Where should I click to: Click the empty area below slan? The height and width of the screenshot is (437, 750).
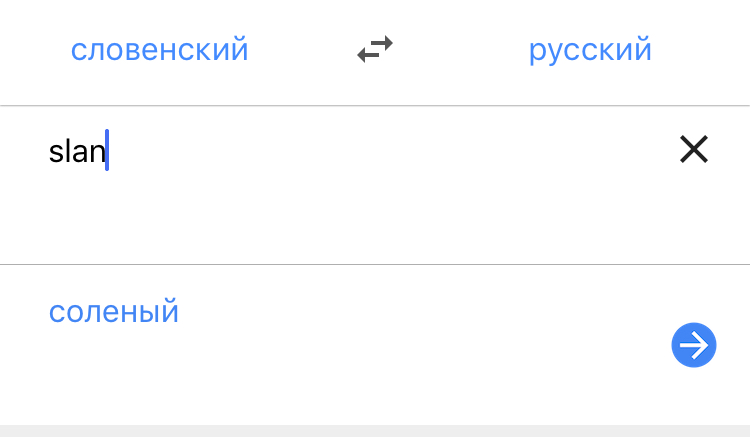[x=300, y=222]
